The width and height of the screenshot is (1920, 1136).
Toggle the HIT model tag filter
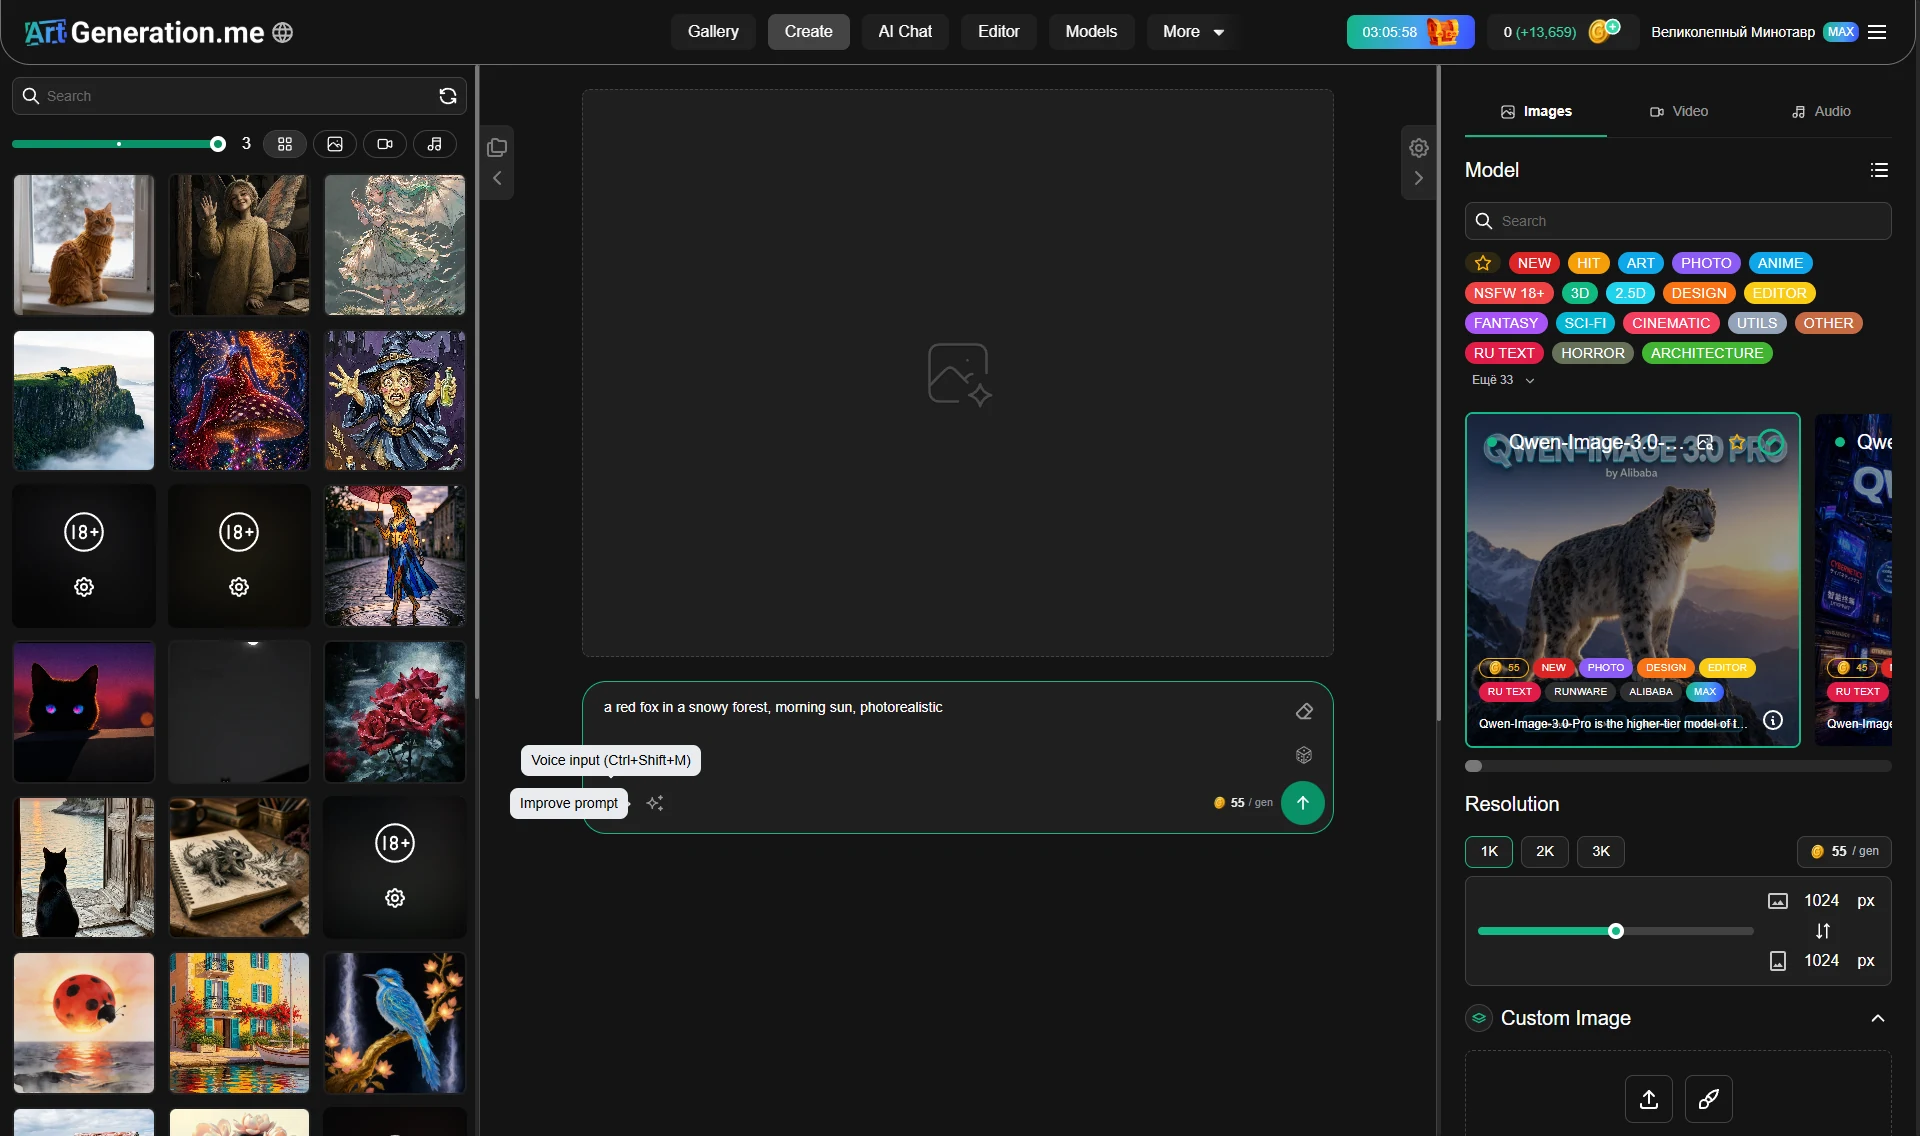pos(1588,263)
